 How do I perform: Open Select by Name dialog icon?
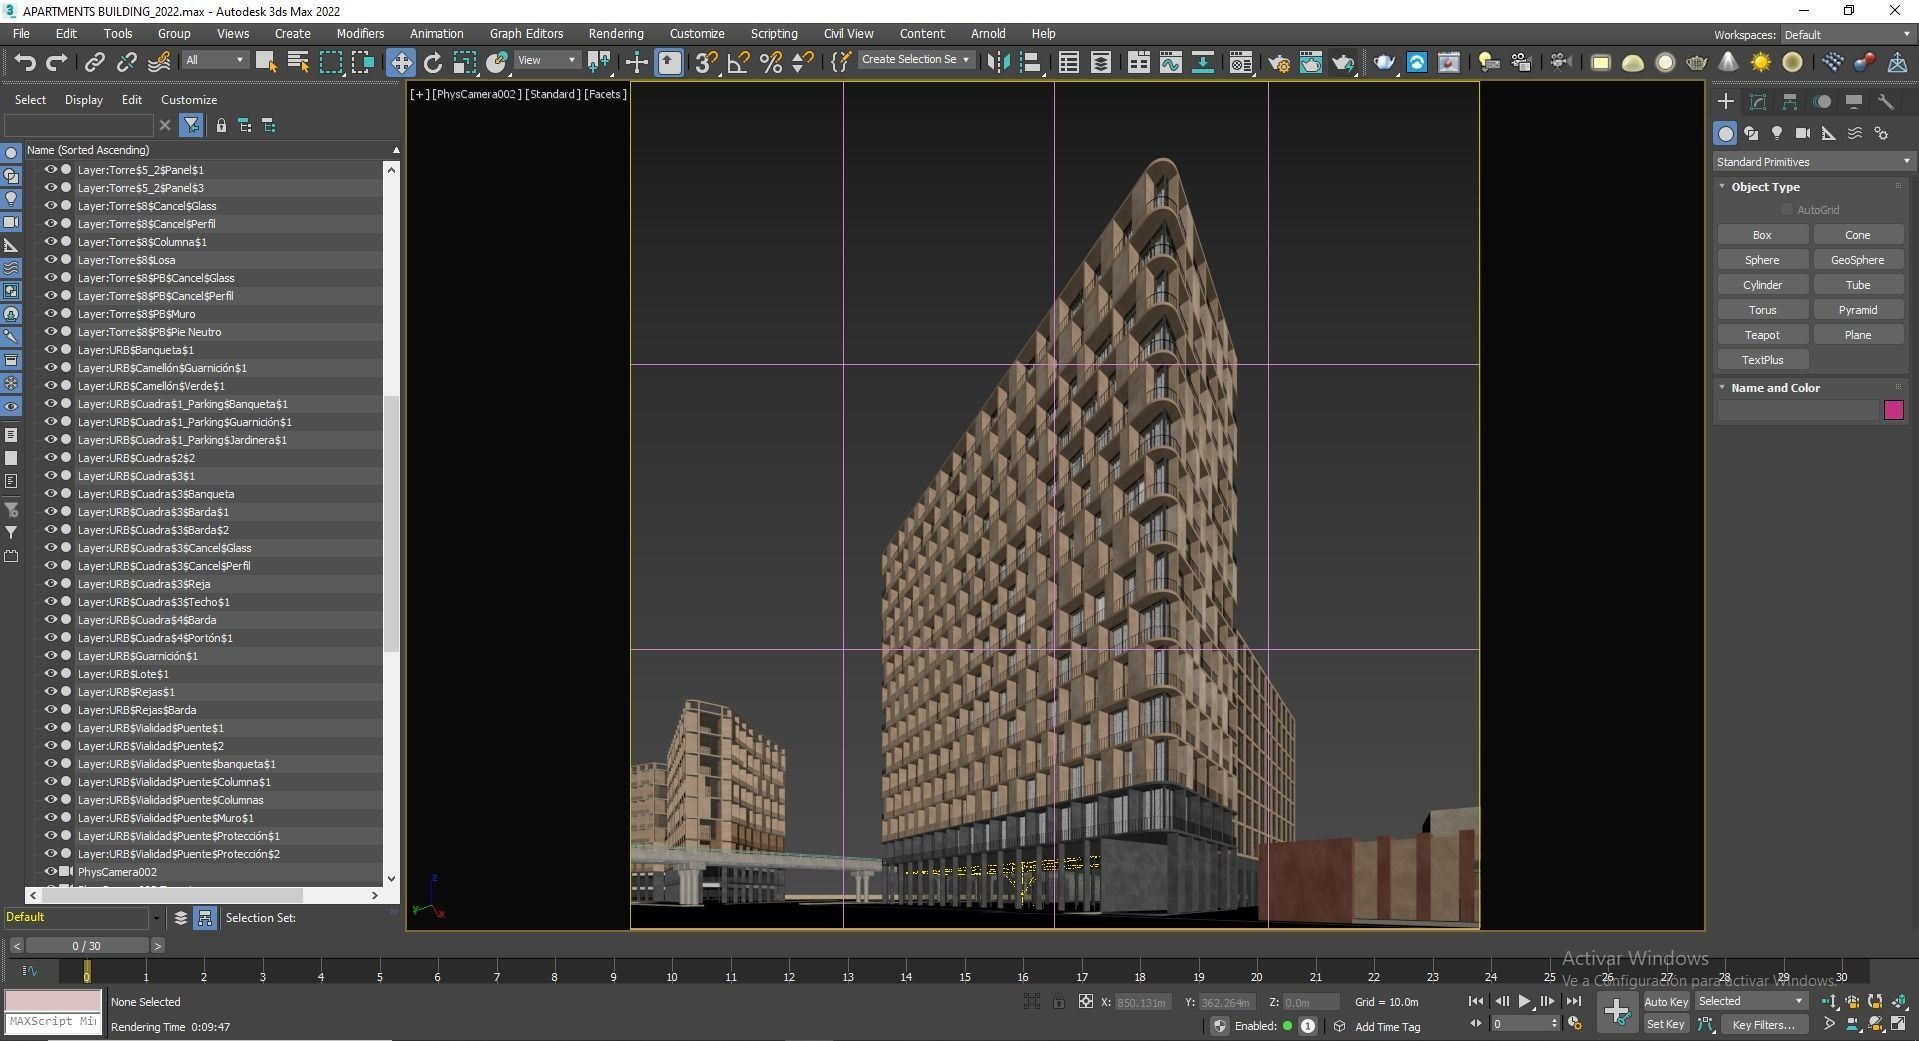coord(298,62)
